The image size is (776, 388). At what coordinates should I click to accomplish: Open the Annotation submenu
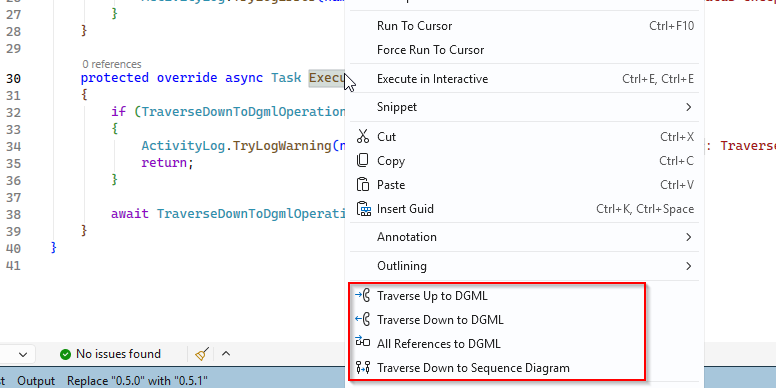click(524, 237)
